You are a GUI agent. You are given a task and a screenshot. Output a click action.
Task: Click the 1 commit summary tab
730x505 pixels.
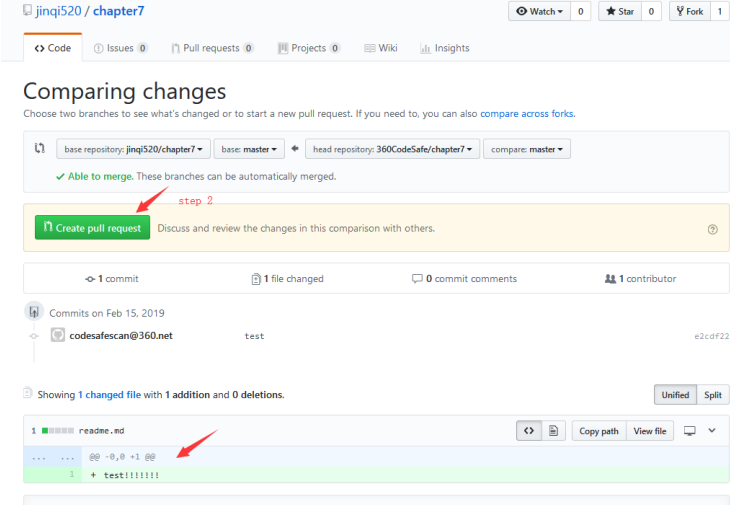pyautogui.click(x=112, y=279)
